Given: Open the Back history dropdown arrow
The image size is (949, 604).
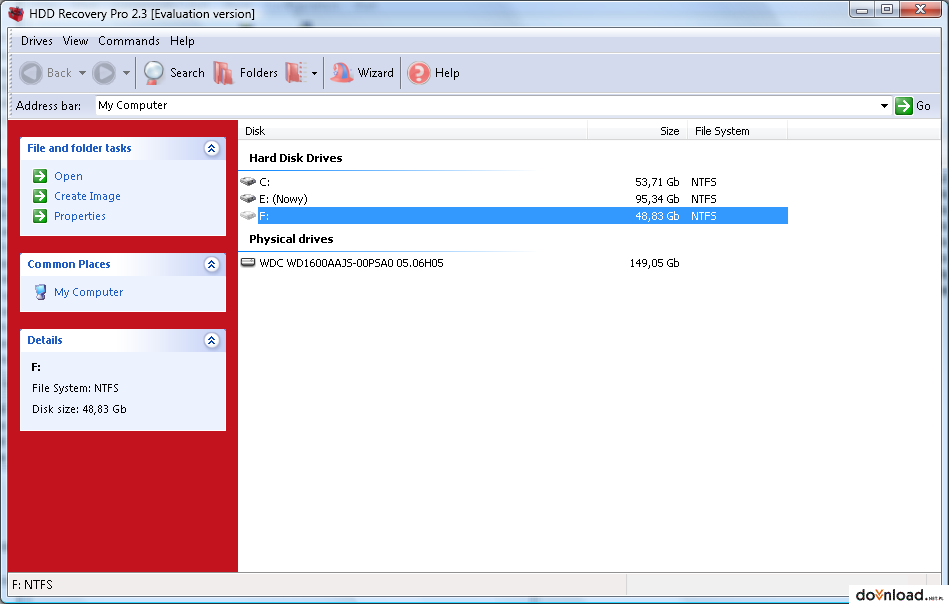Looking at the screenshot, I should click(x=82, y=73).
